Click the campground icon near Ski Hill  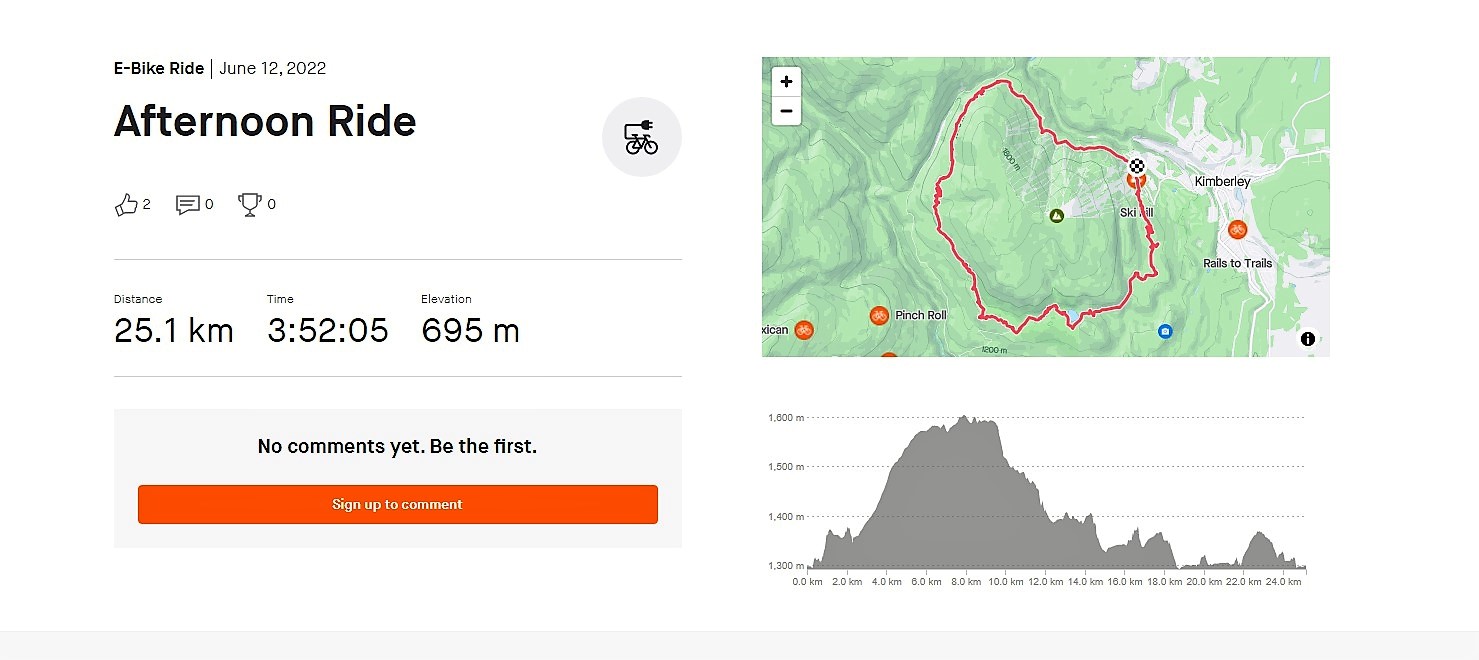pos(1055,216)
